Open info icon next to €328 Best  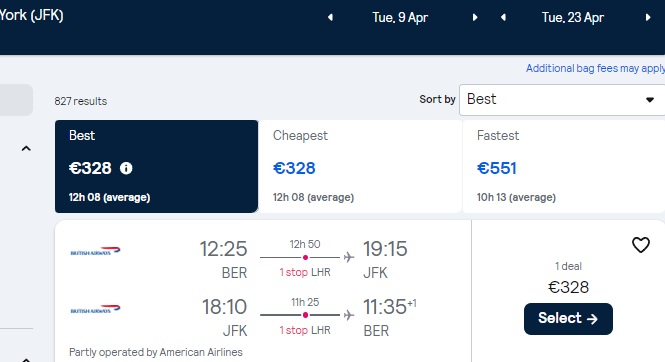126,168
